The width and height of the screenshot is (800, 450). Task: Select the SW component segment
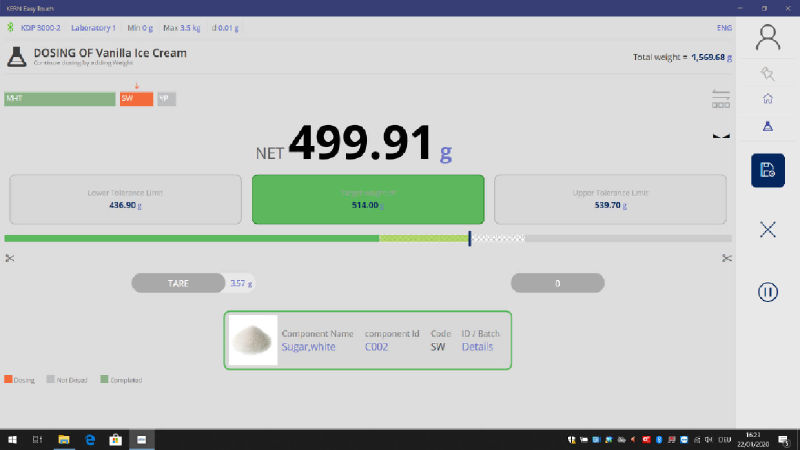tap(136, 99)
